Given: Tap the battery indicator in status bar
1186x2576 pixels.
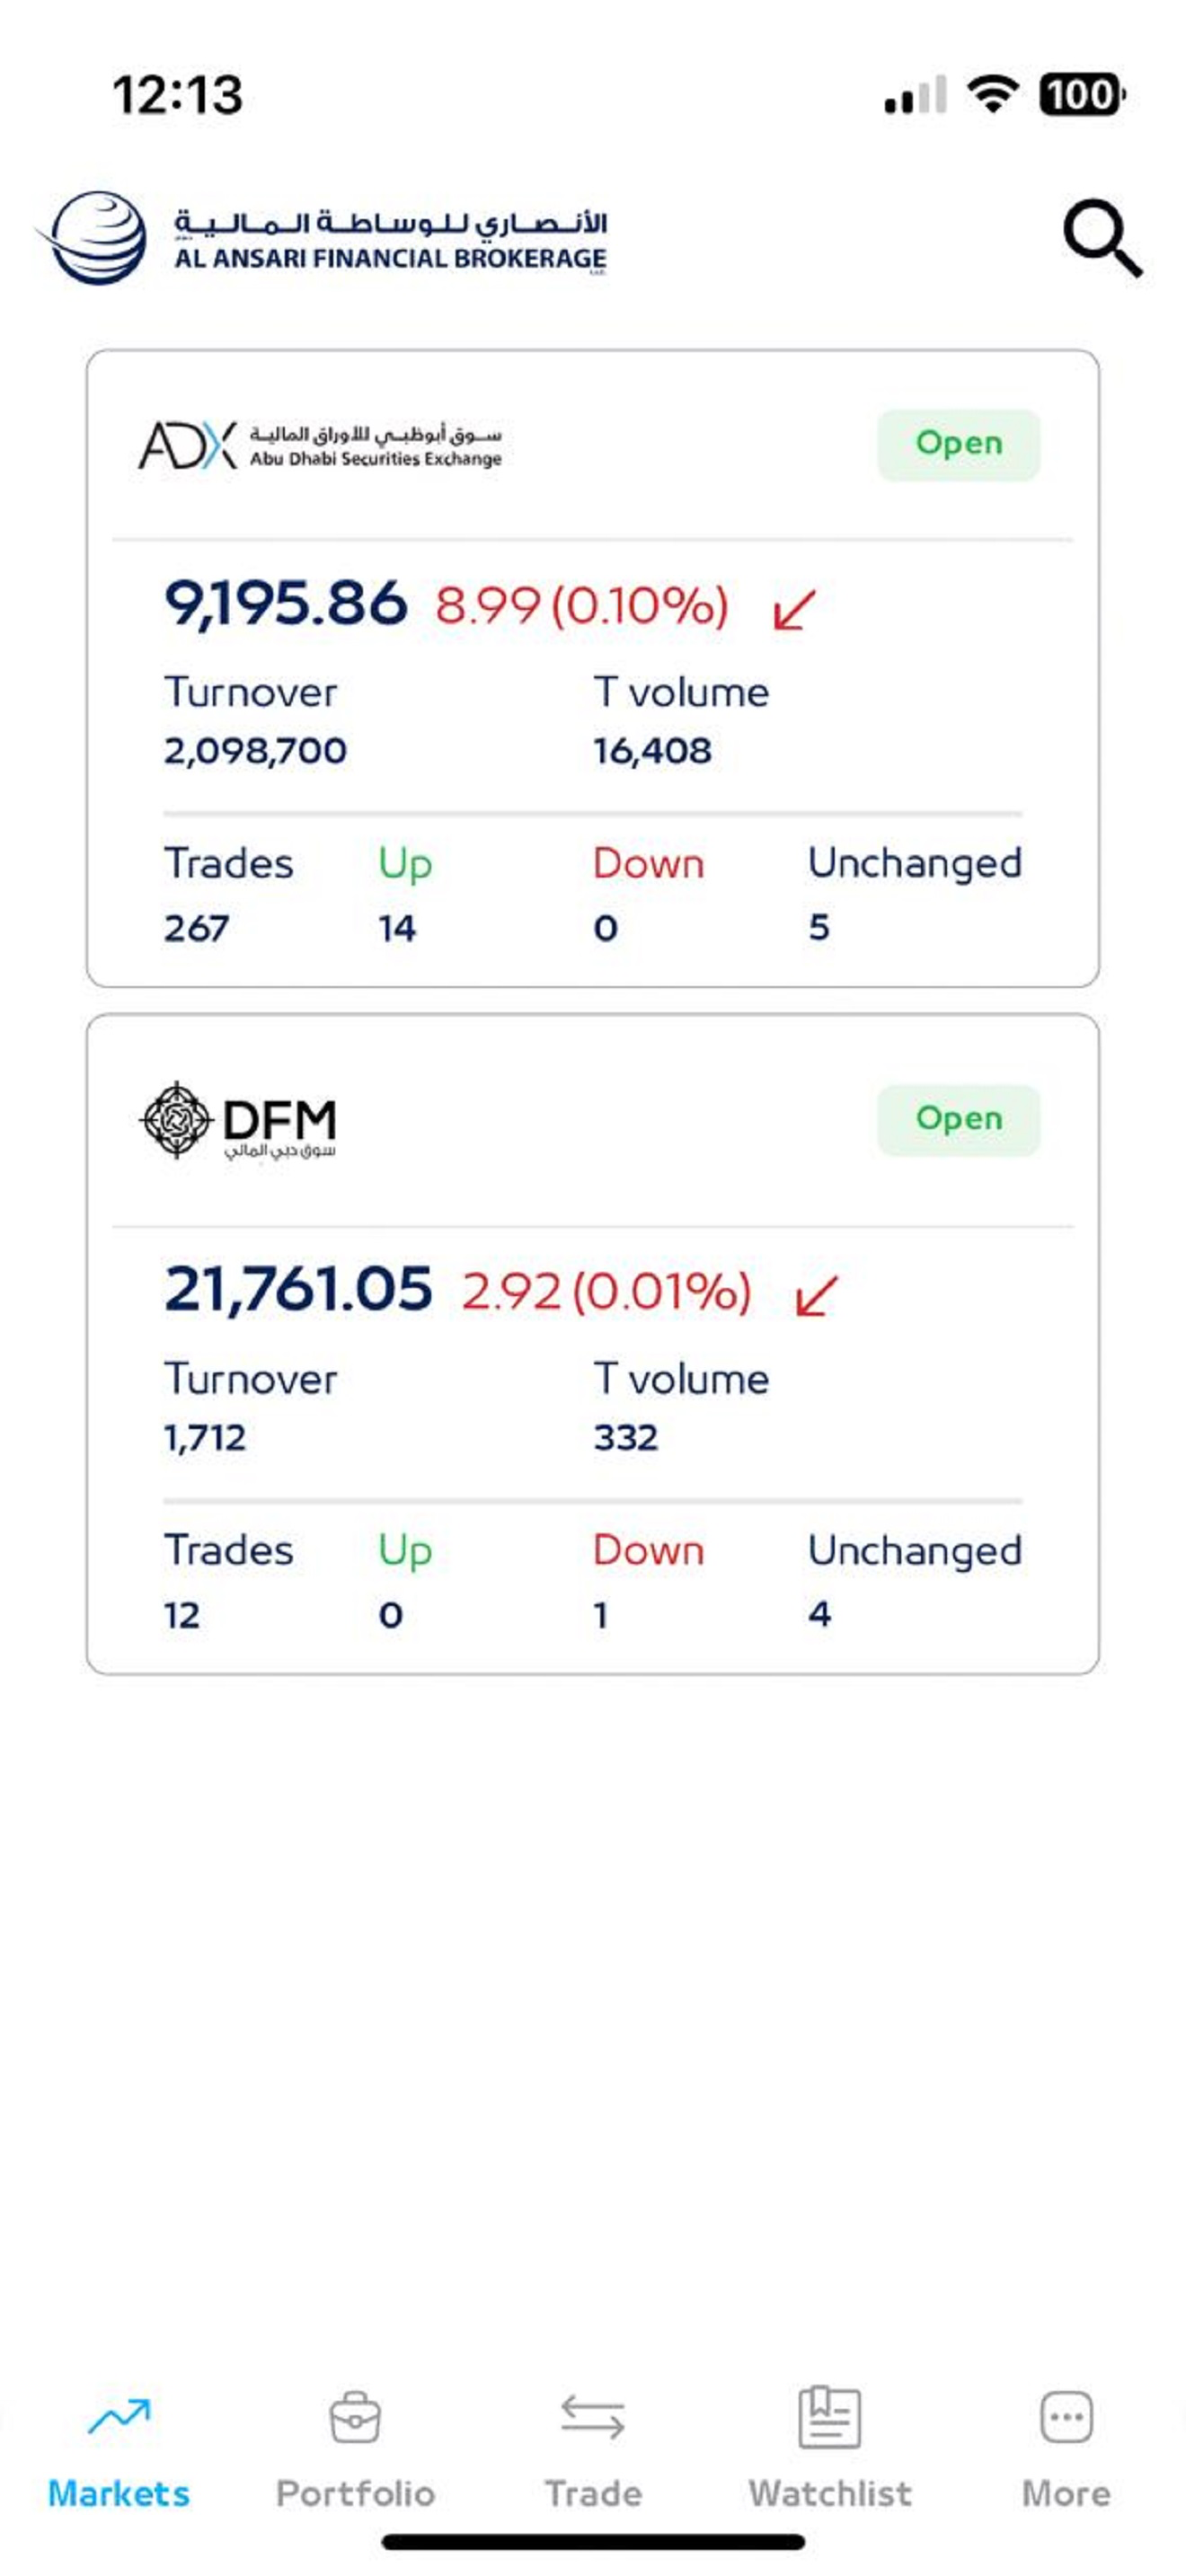Looking at the screenshot, I should 1082,95.
